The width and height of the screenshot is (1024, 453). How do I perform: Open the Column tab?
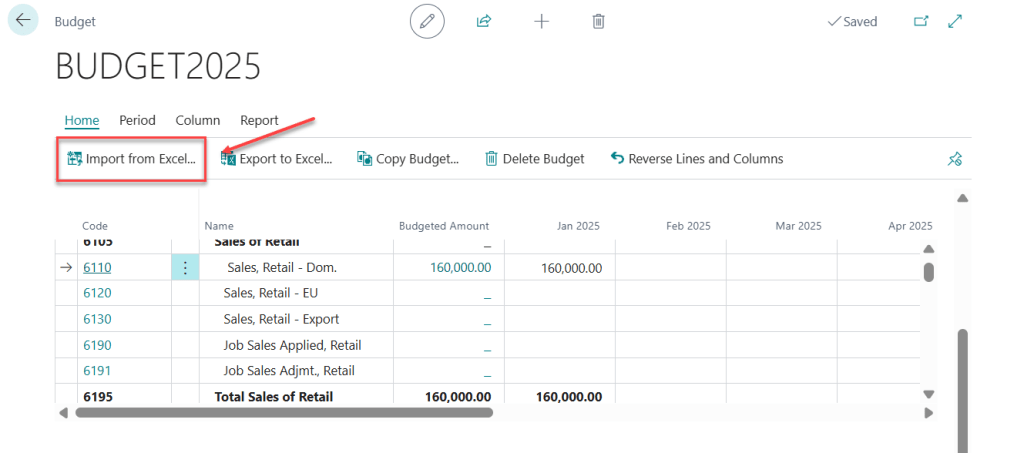[x=198, y=121]
